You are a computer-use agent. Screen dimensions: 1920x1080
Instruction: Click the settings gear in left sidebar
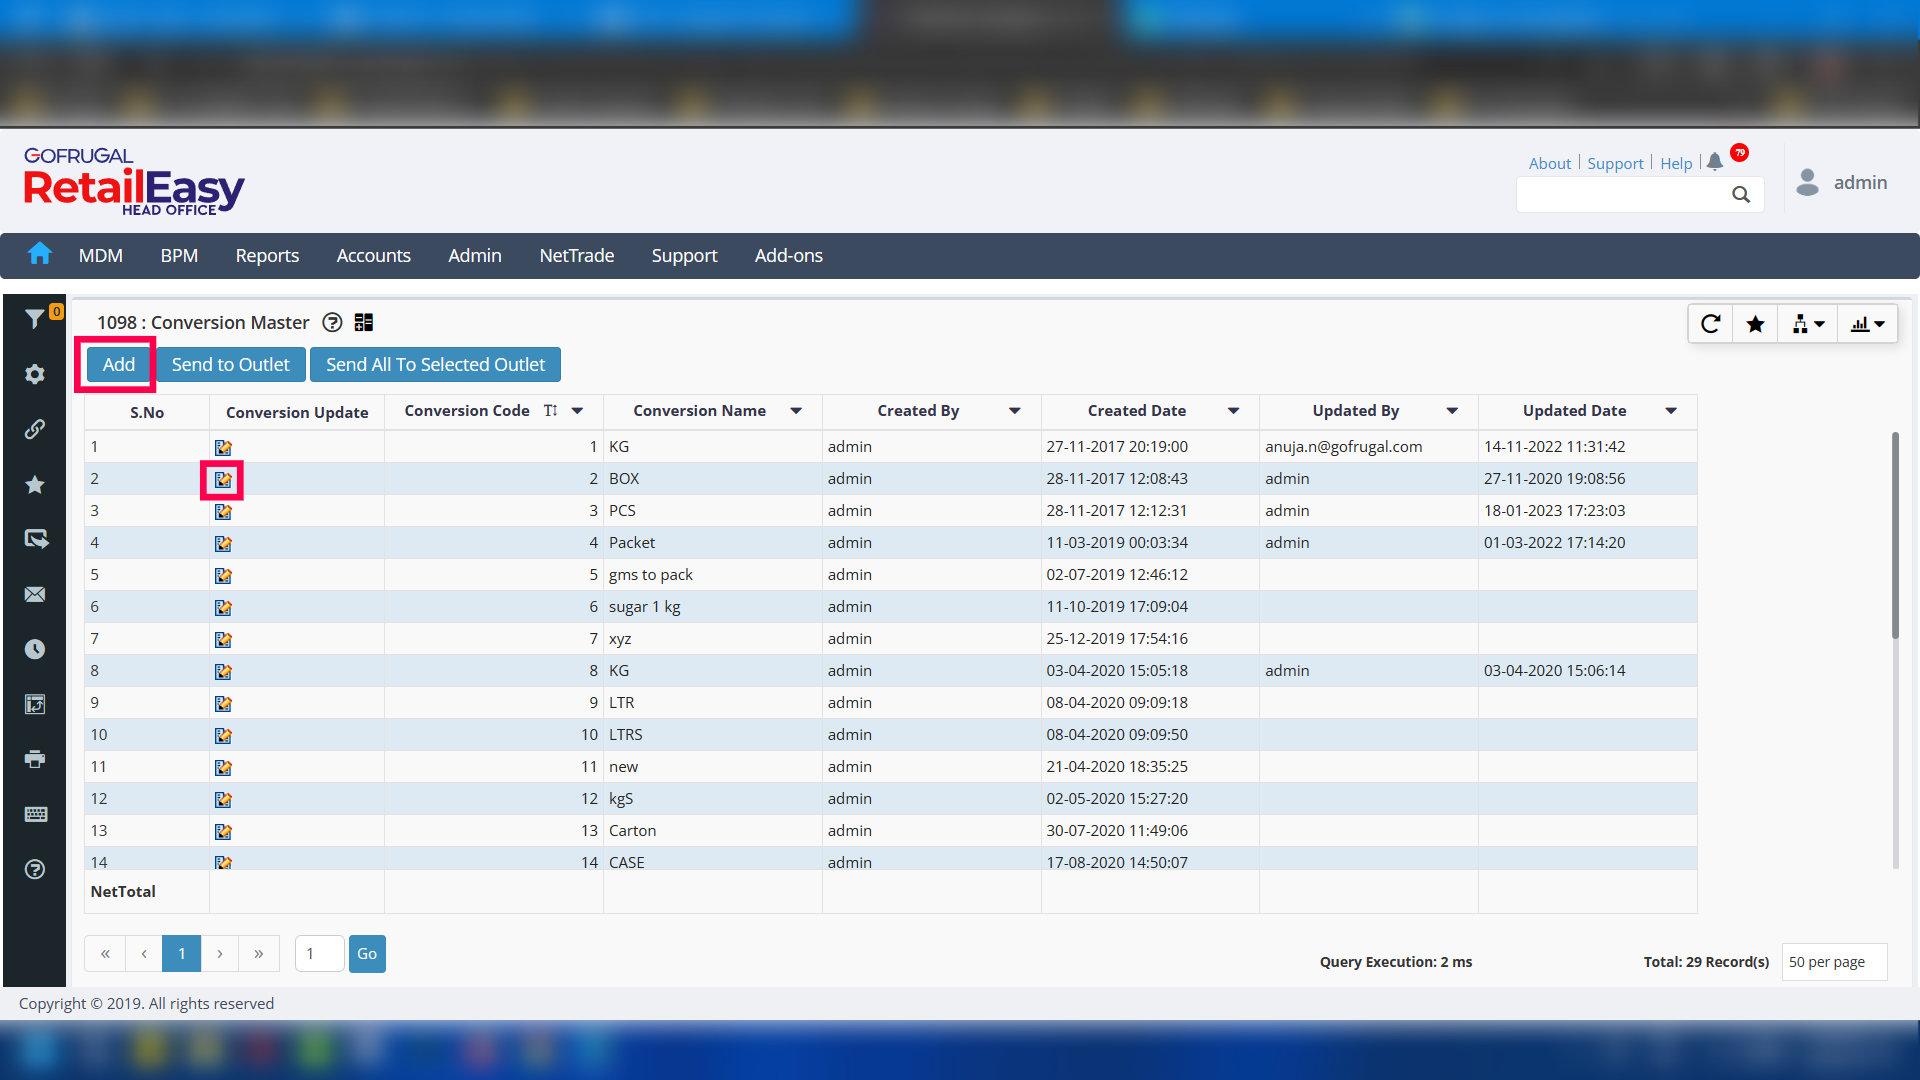(35, 374)
